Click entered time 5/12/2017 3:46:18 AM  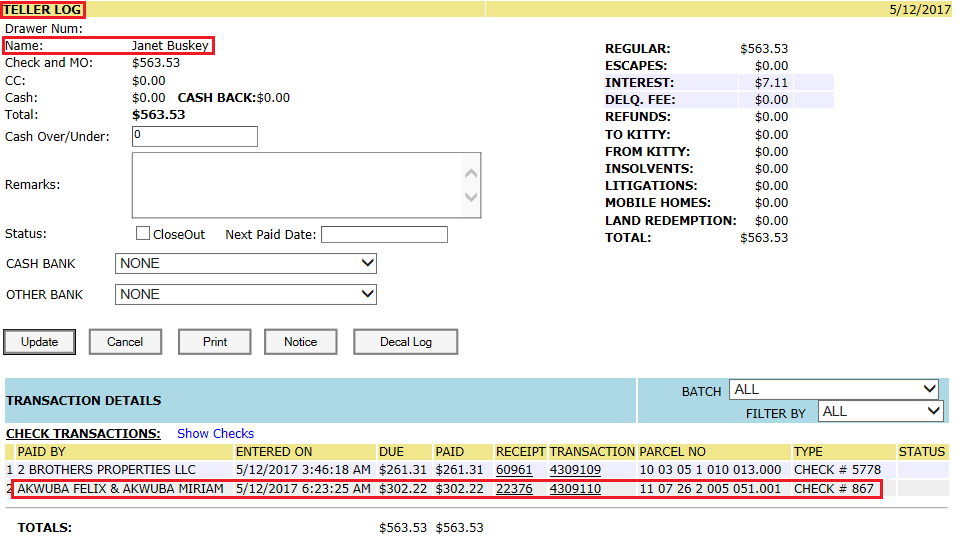point(303,470)
